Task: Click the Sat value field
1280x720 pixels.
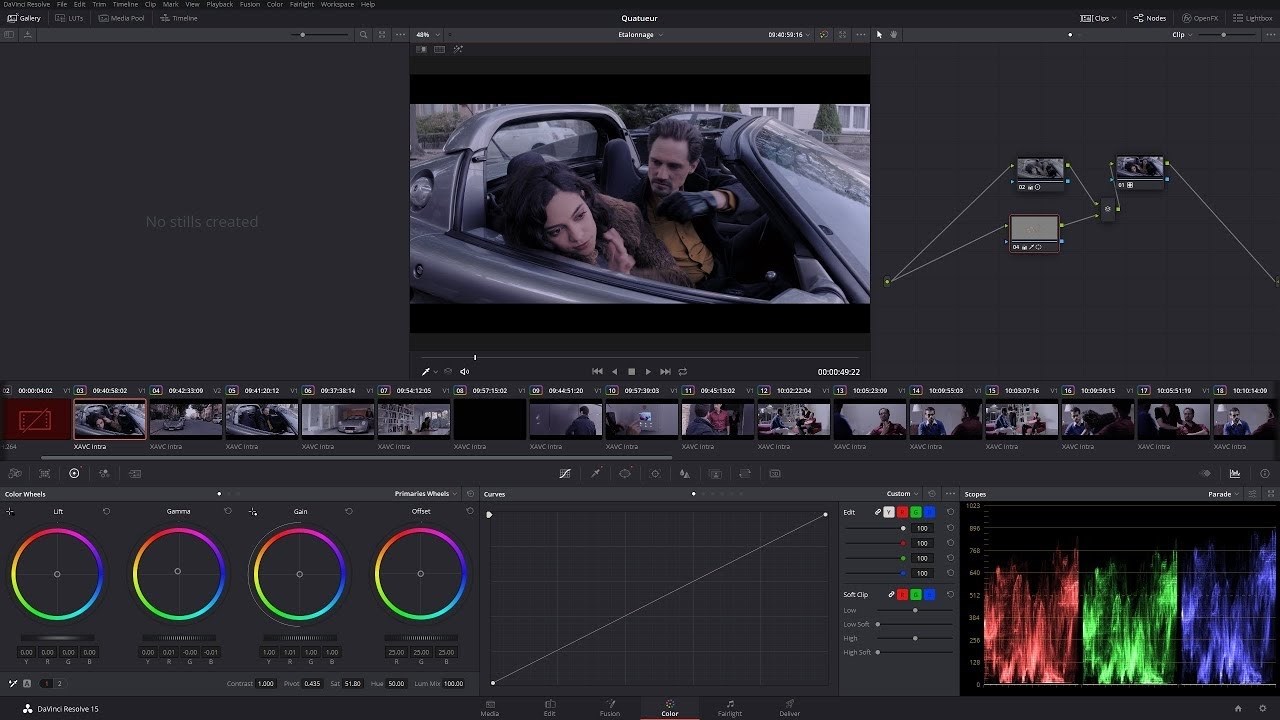Action: coord(353,683)
